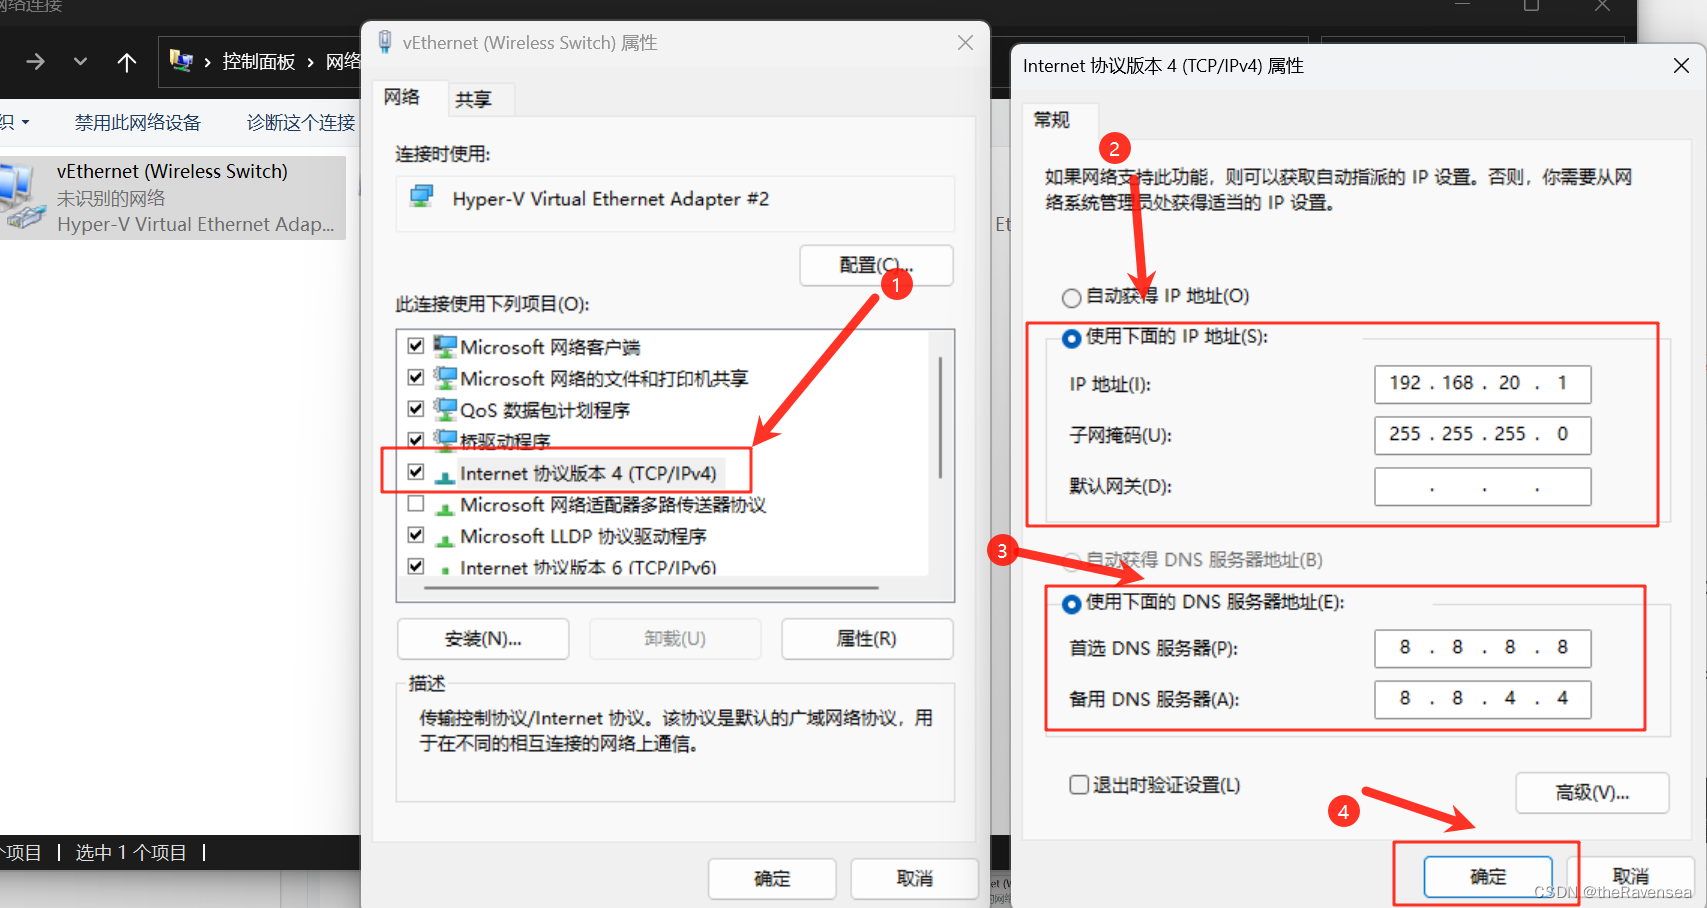Screen dimensions: 1707x908
Task: Toggle Microsoft 网络客户端 checkbox
Action: (416, 346)
